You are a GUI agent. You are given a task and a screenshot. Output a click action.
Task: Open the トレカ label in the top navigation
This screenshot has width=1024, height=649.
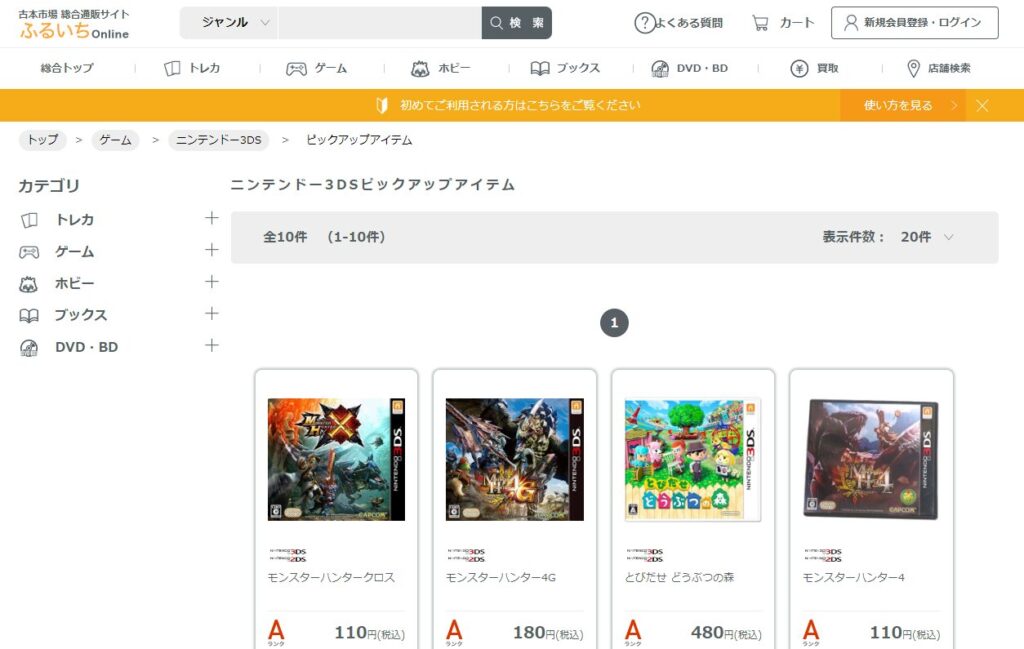[x=204, y=69]
